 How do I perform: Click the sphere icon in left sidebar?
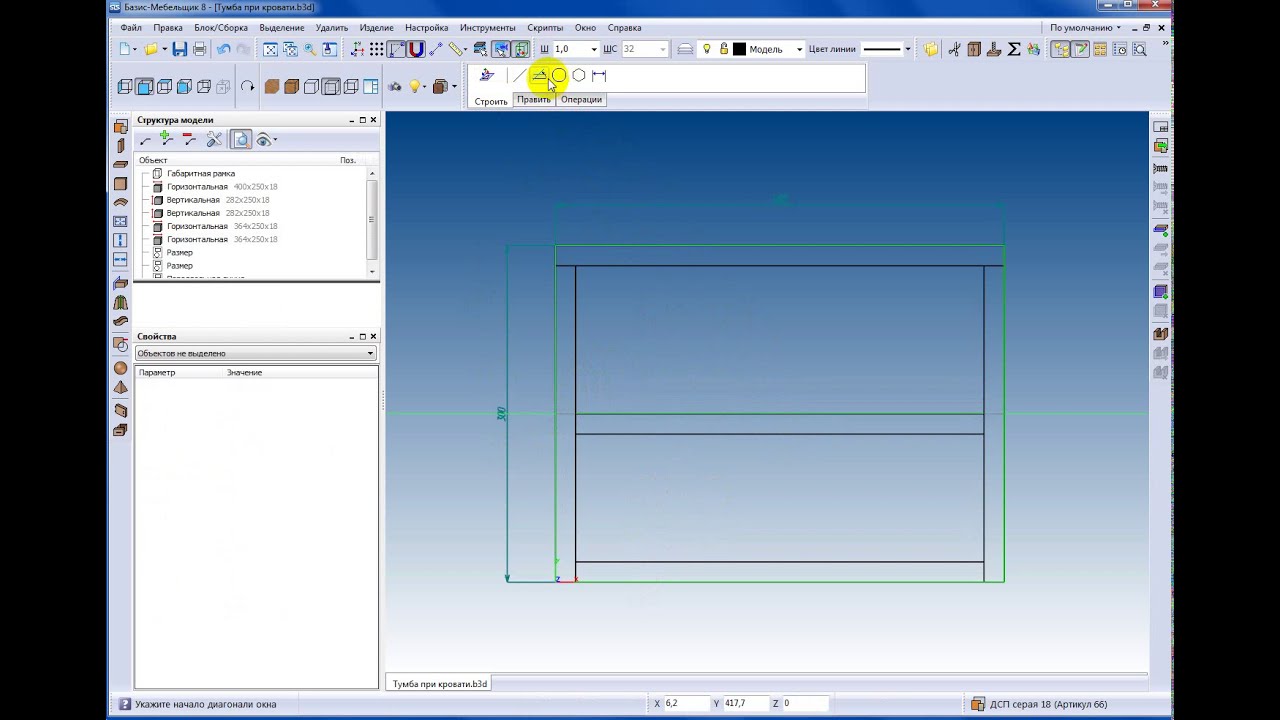121,368
